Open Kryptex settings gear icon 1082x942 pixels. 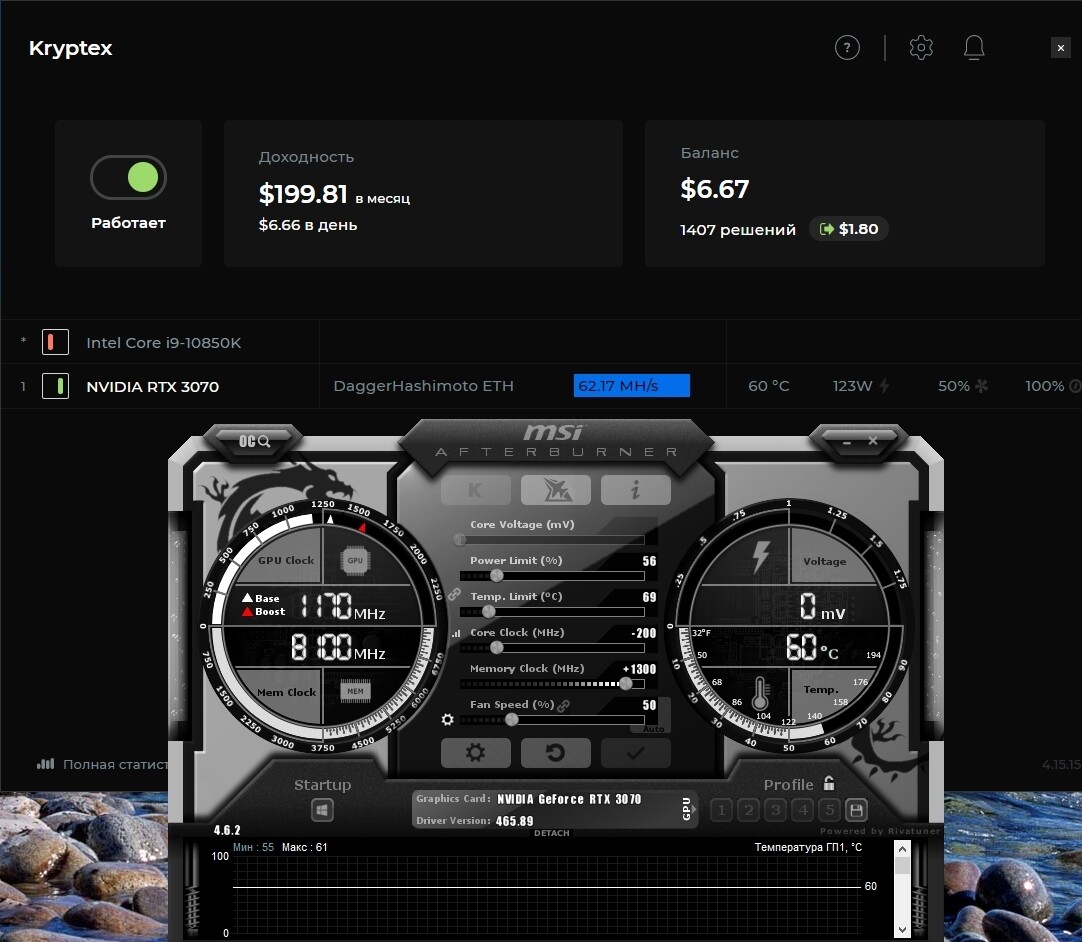tap(921, 48)
